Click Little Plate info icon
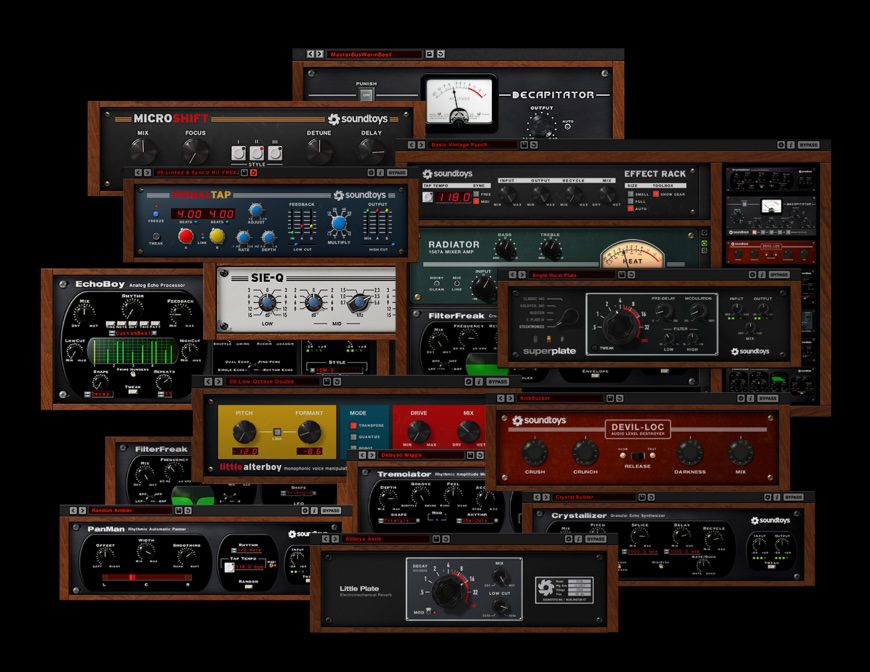The image size is (870, 672). pos(578,539)
